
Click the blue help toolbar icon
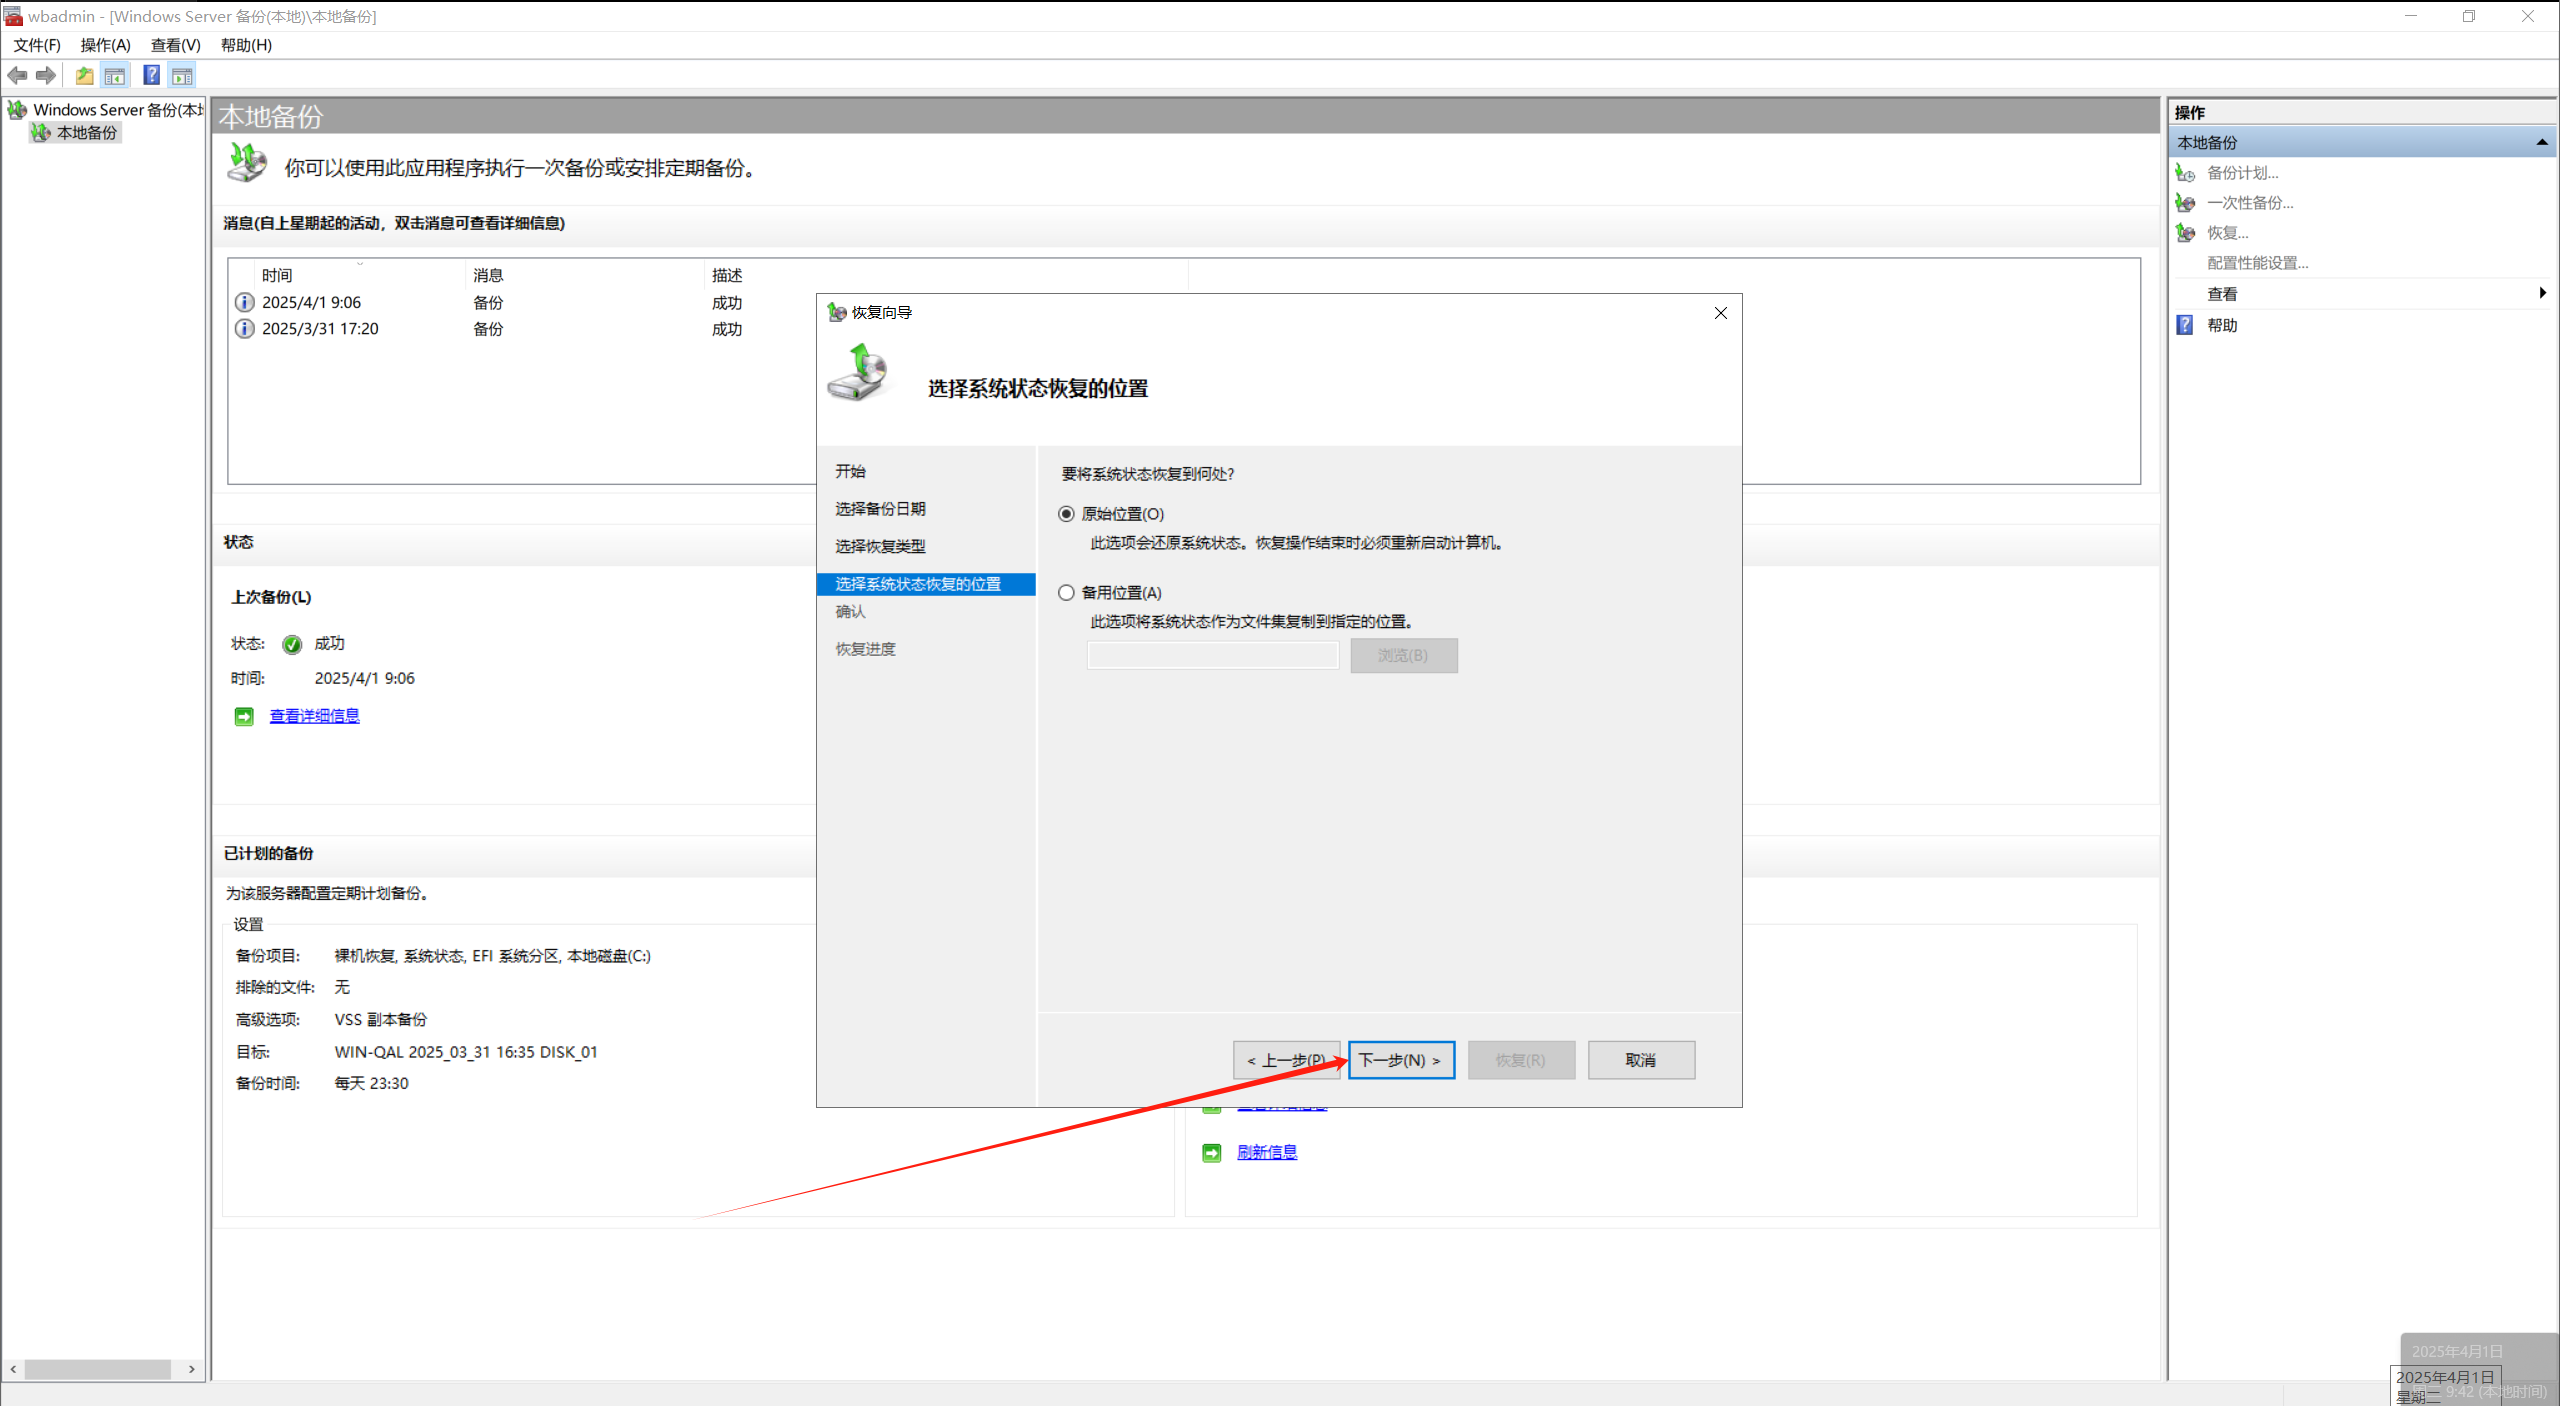tap(151, 75)
